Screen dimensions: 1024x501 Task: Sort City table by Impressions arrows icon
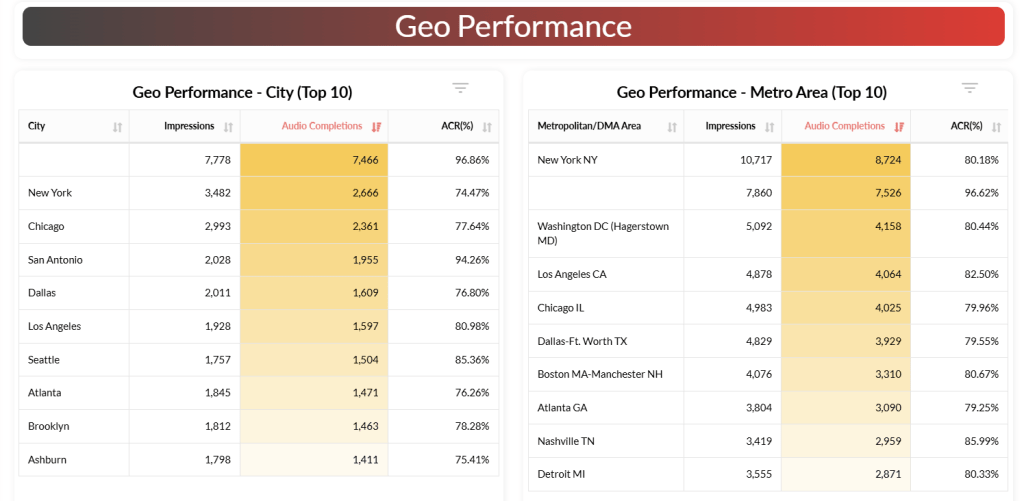(228, 127)
